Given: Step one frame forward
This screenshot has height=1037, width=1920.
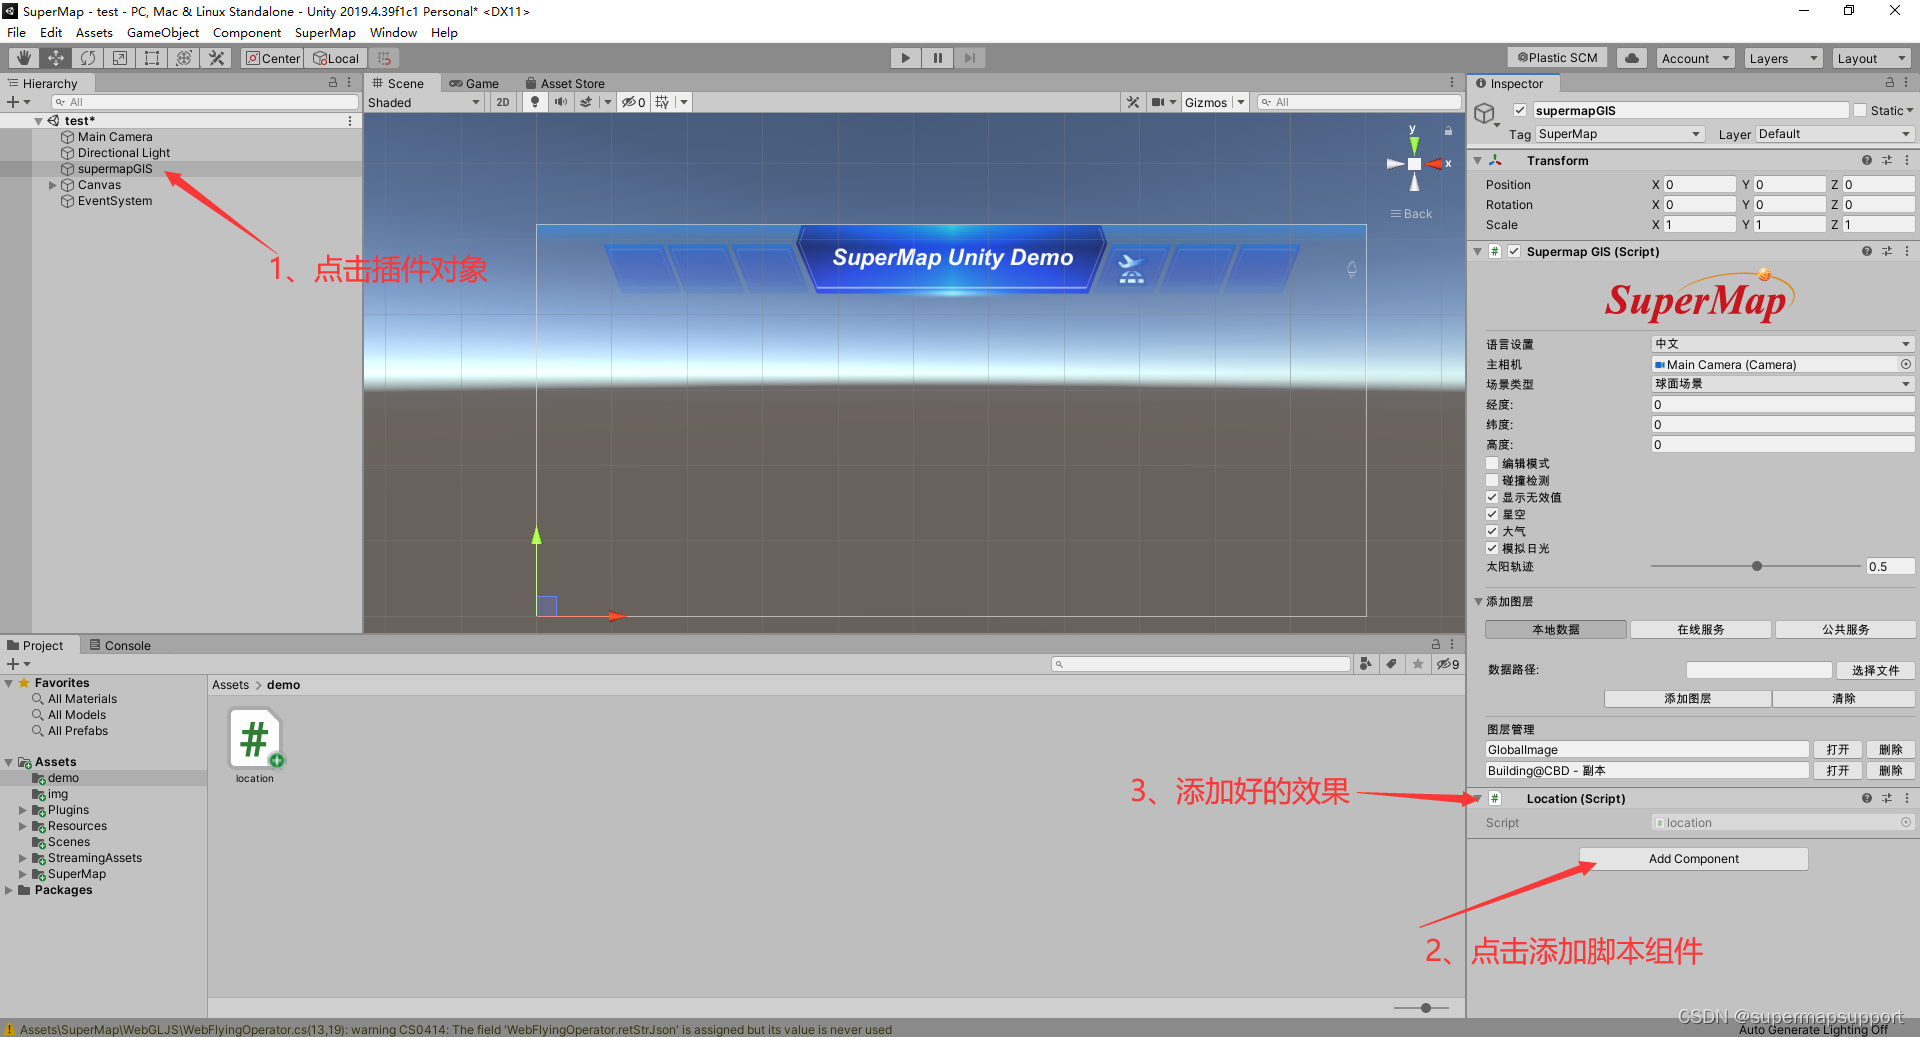Looking at the screenshot, I should pyautogui.click(x=969, y=58).
